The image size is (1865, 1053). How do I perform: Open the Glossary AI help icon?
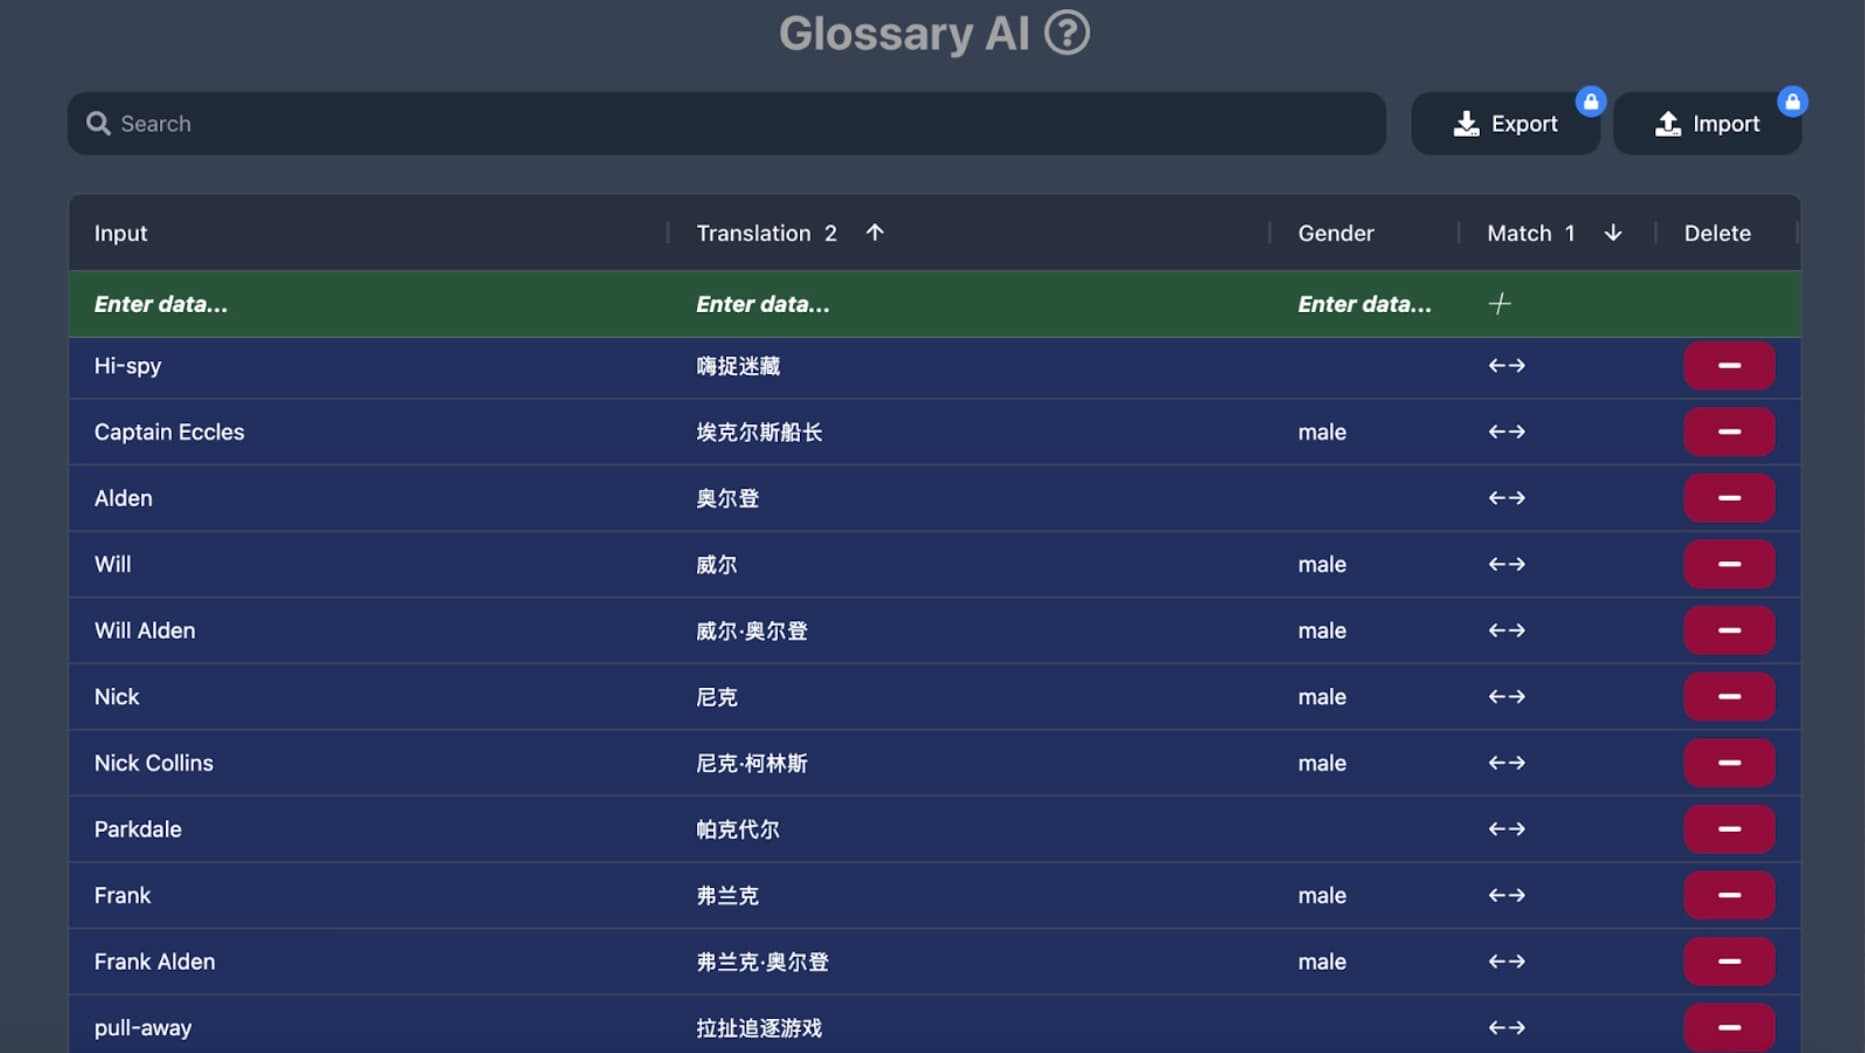(x=1068, y=33)
